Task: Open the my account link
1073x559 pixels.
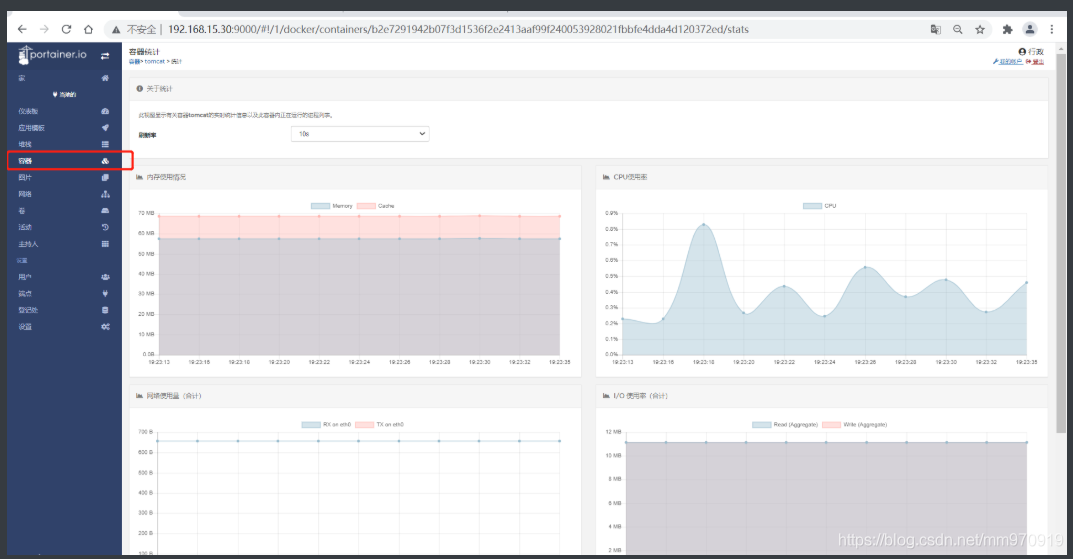Action: [1007, 62]
